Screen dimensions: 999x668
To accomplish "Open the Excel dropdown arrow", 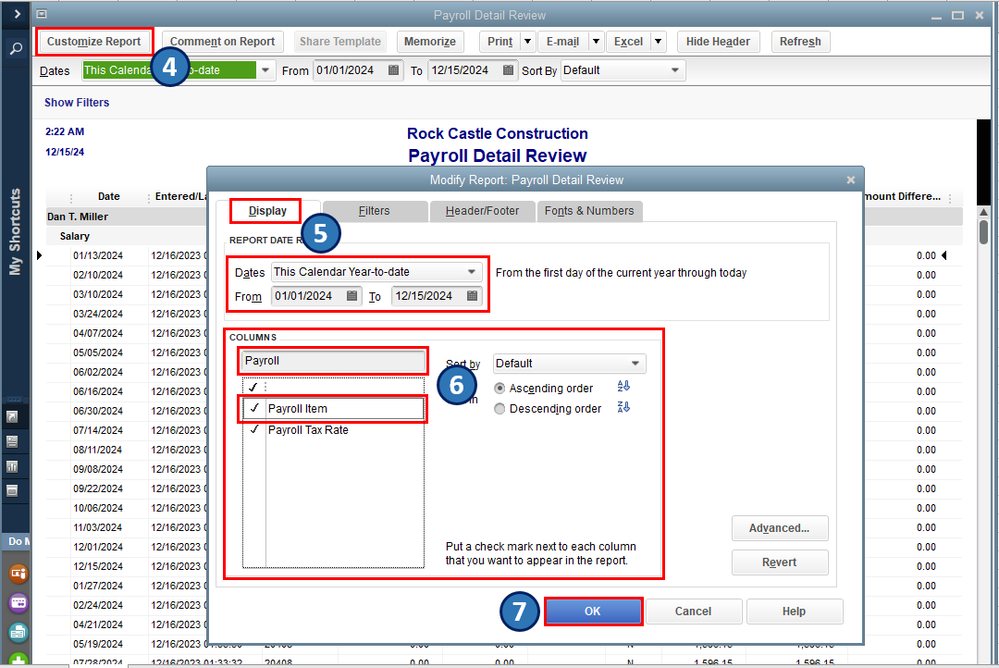I will [x=658, y=41].
